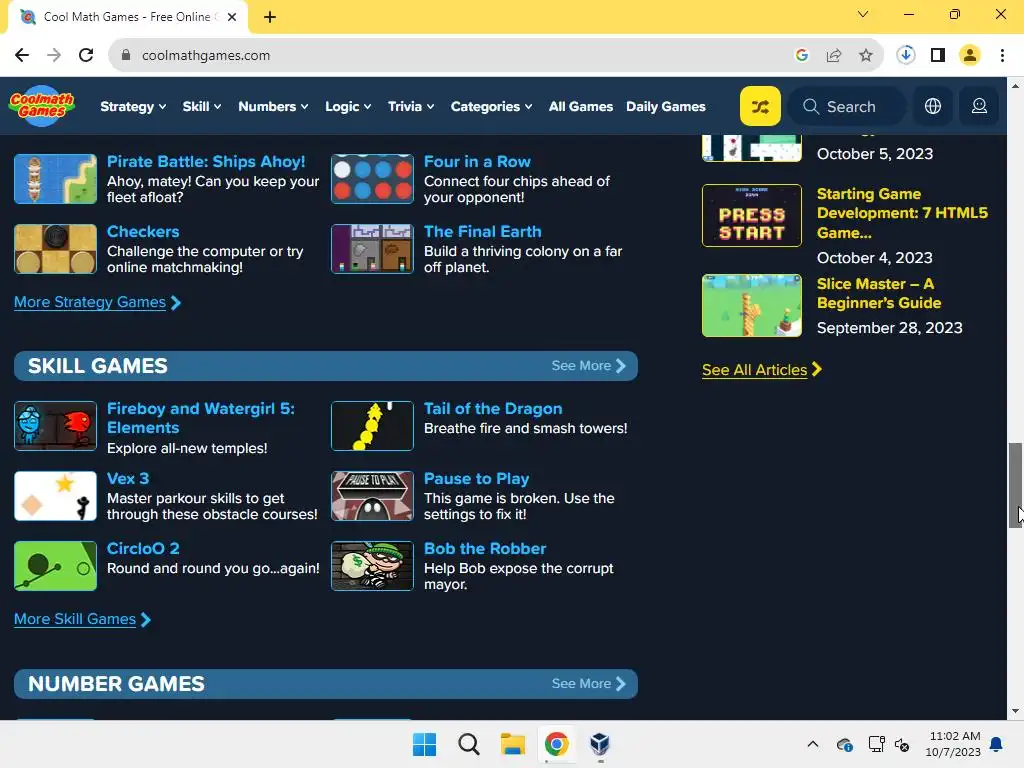Reload the page with the refresh icon
Viewport: 1024px width, 768px height.
[x=86, y=56]
